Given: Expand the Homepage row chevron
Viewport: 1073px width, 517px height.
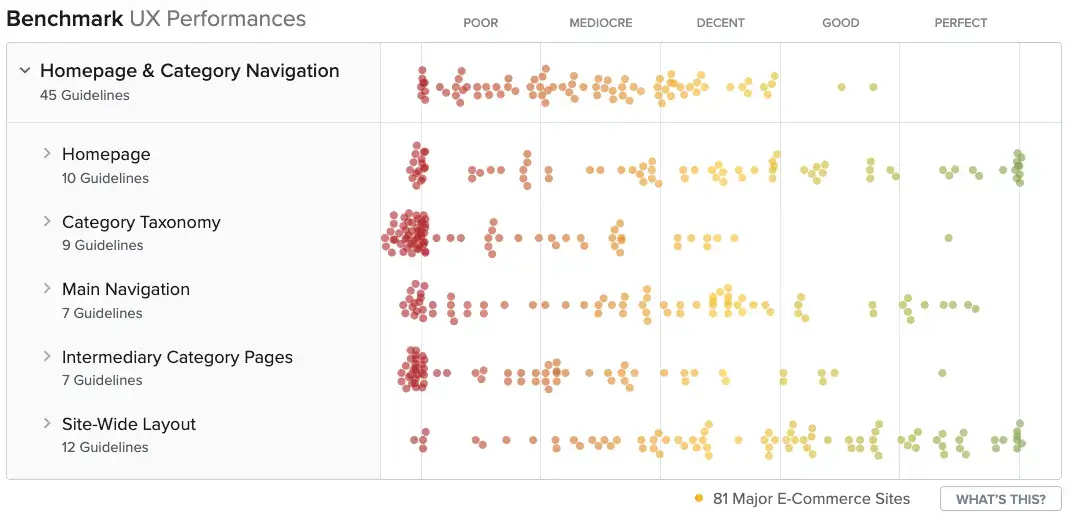Looking at the screenshot, I should point(46,154).
